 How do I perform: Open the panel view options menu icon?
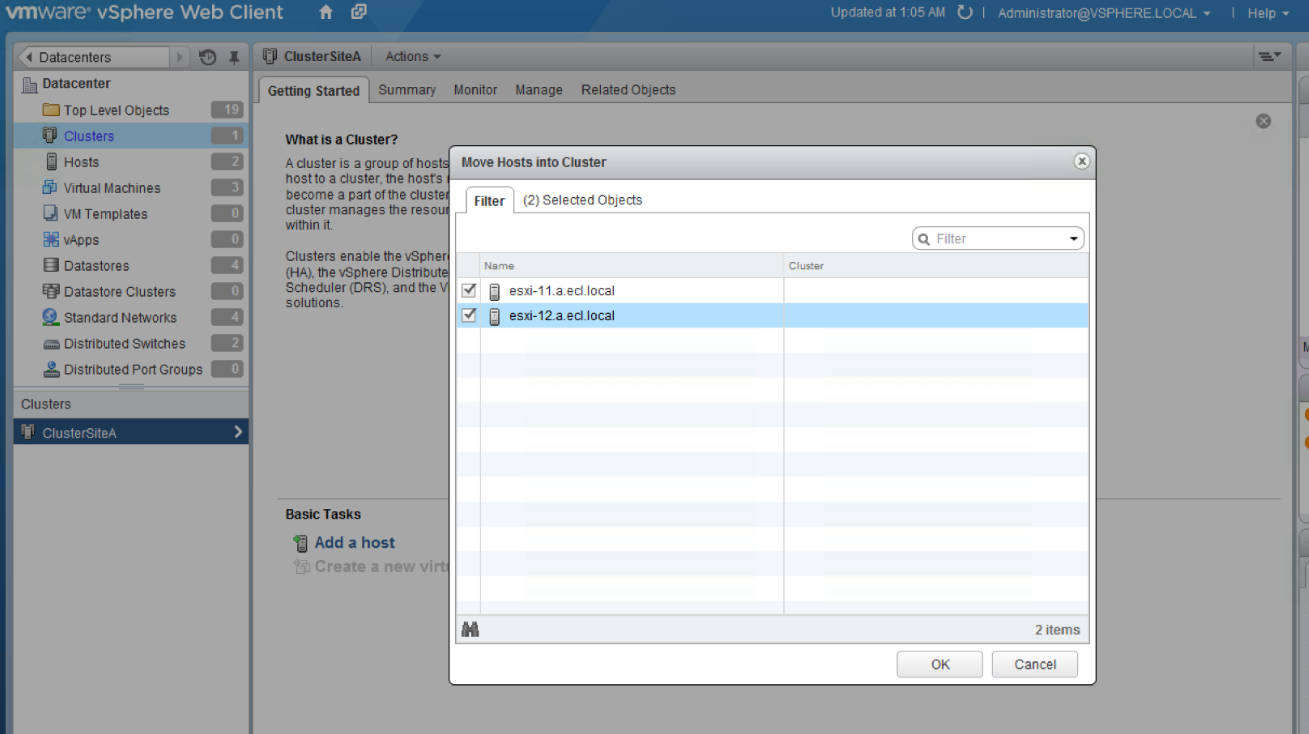coord(1270,57)
